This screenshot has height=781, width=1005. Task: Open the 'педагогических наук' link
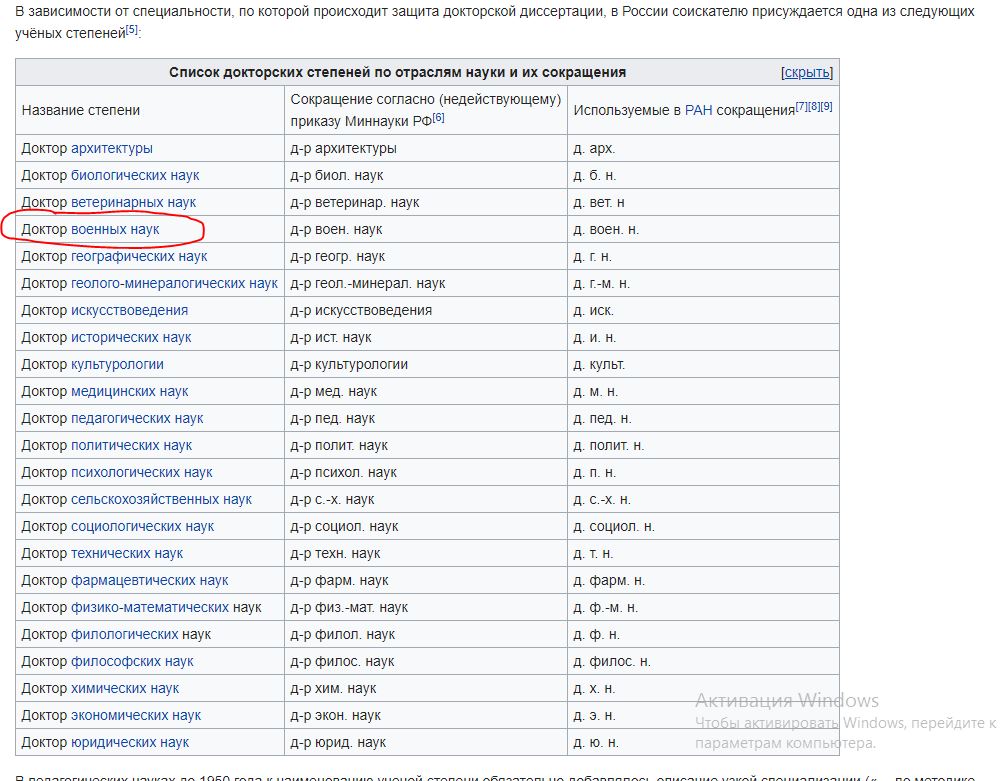click(x=137, y=418)
